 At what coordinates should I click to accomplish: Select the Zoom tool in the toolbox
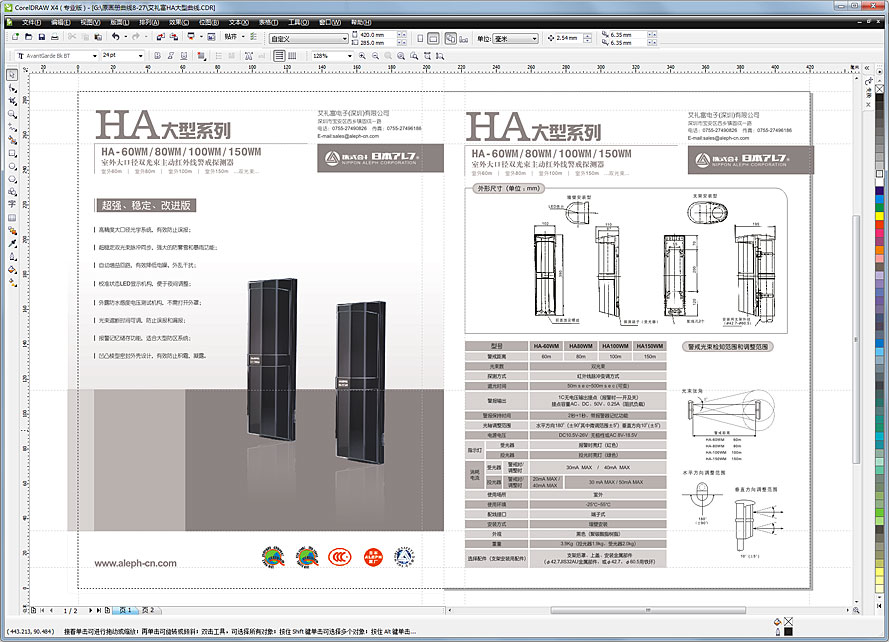pos(12,114)
